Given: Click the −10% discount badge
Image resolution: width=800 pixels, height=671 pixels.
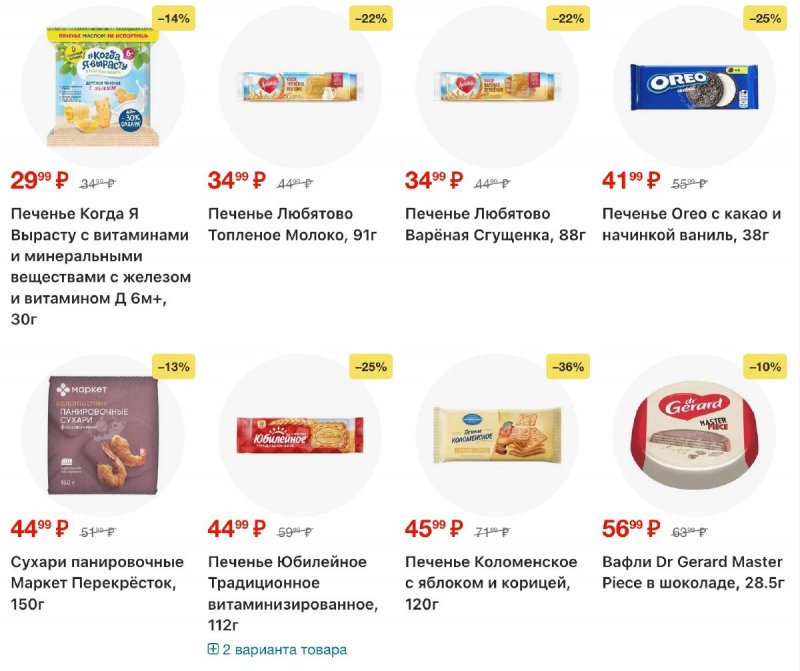Looking at the screenshot, I should coord(765,367).
